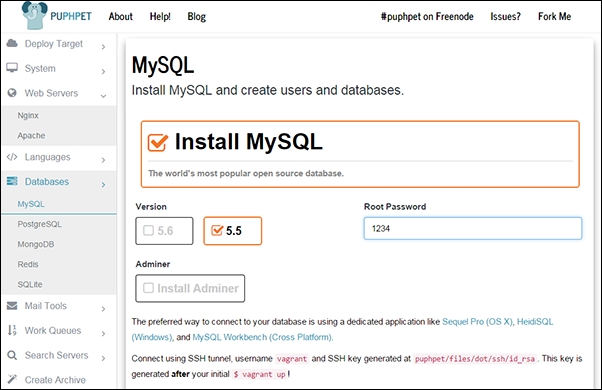Select MongoDB in the sidebar
This screenshot has width=602, height=390.
coord(36,244)
